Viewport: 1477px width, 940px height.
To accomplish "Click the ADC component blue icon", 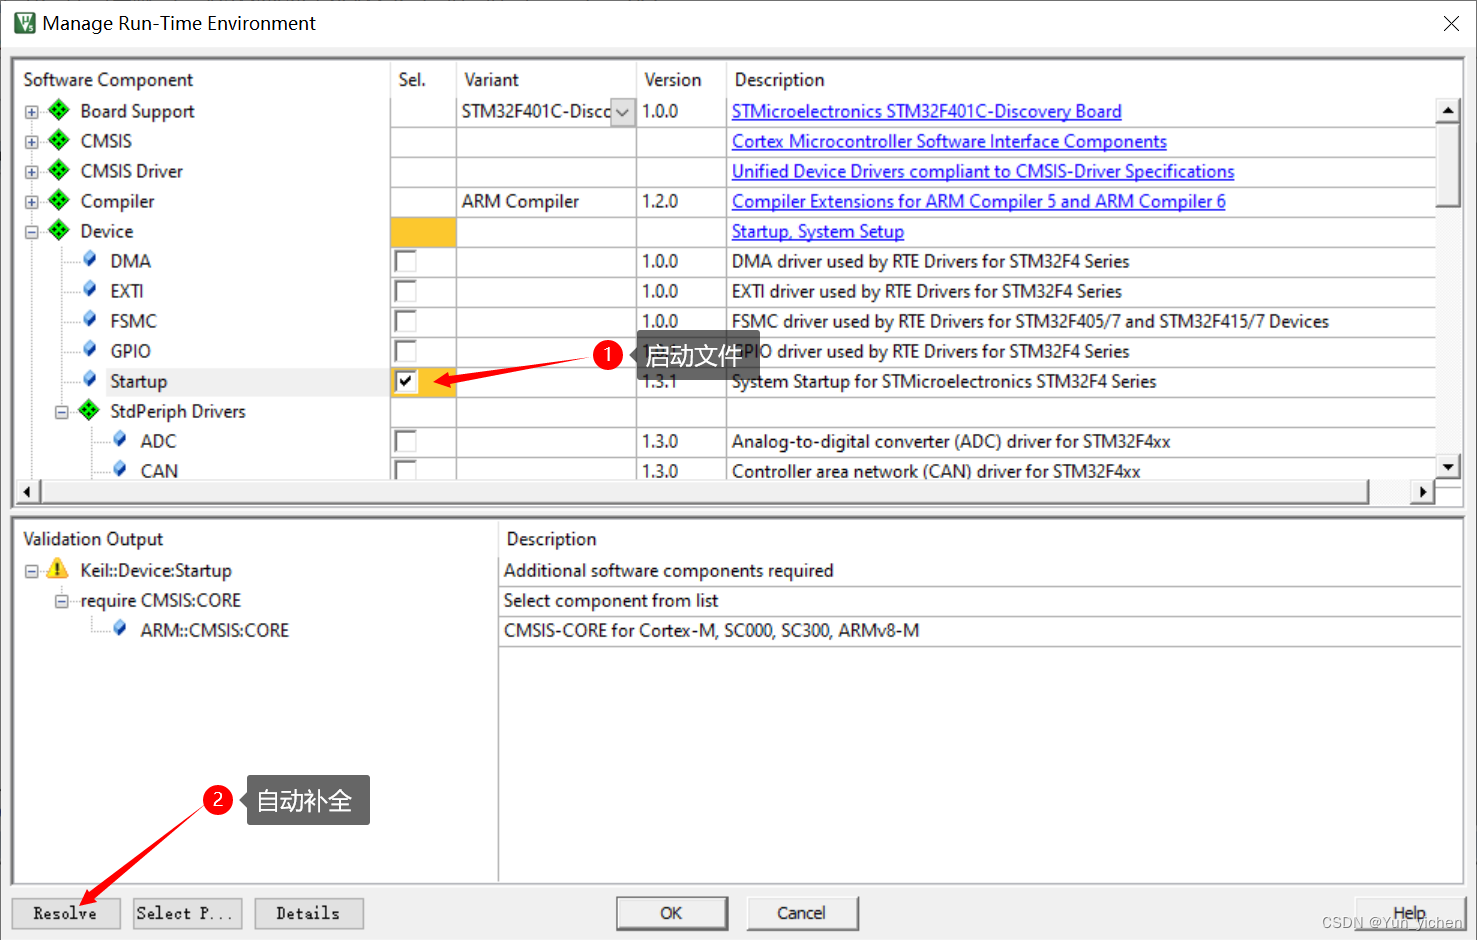I will 120,440.
